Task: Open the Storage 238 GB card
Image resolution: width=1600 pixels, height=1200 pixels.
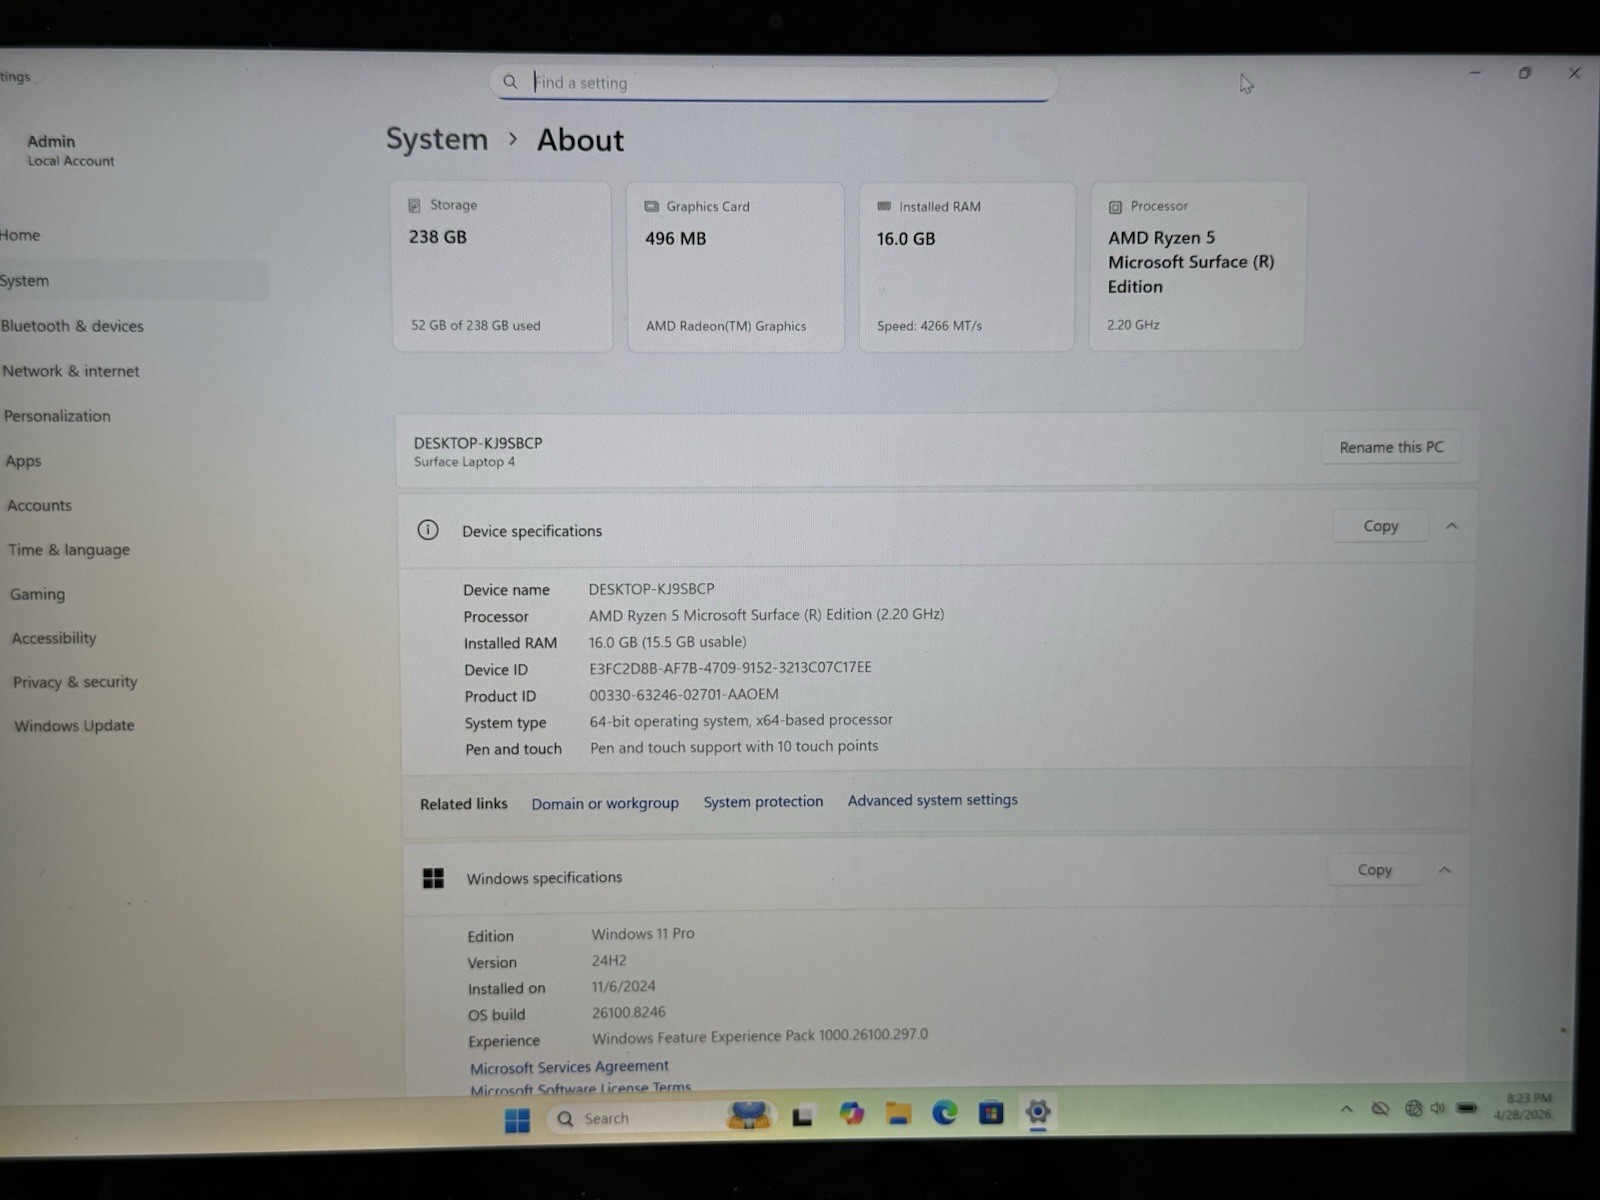Action: coord(501,266)
